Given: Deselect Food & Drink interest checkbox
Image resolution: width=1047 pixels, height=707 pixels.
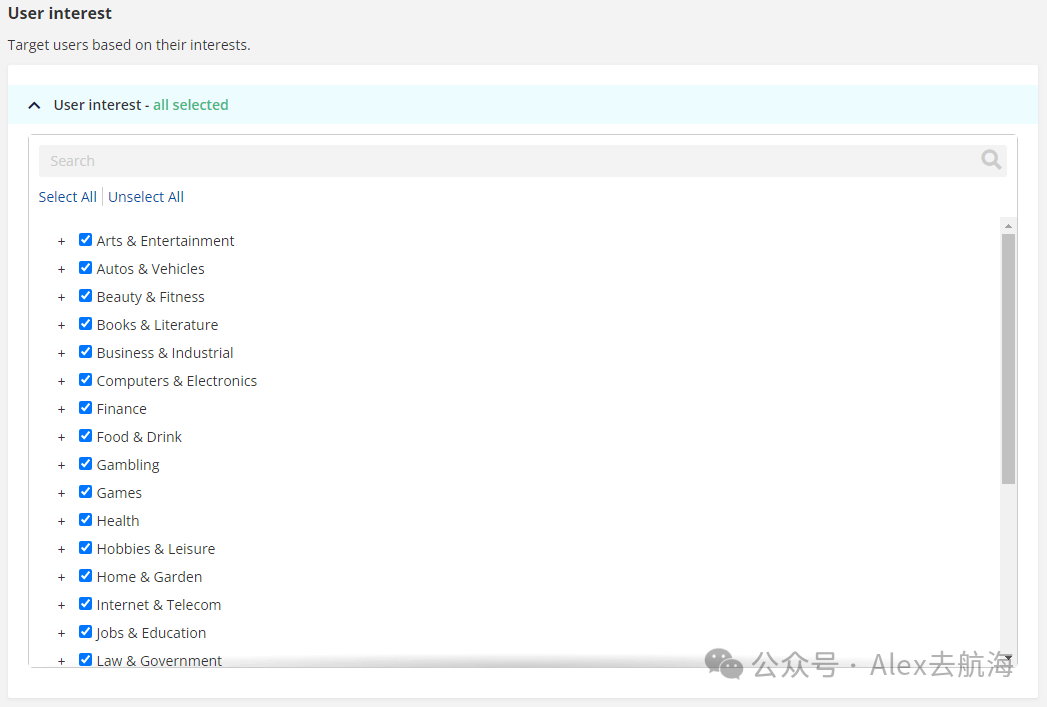Looking at the screenshot, I should click(85, 436).
